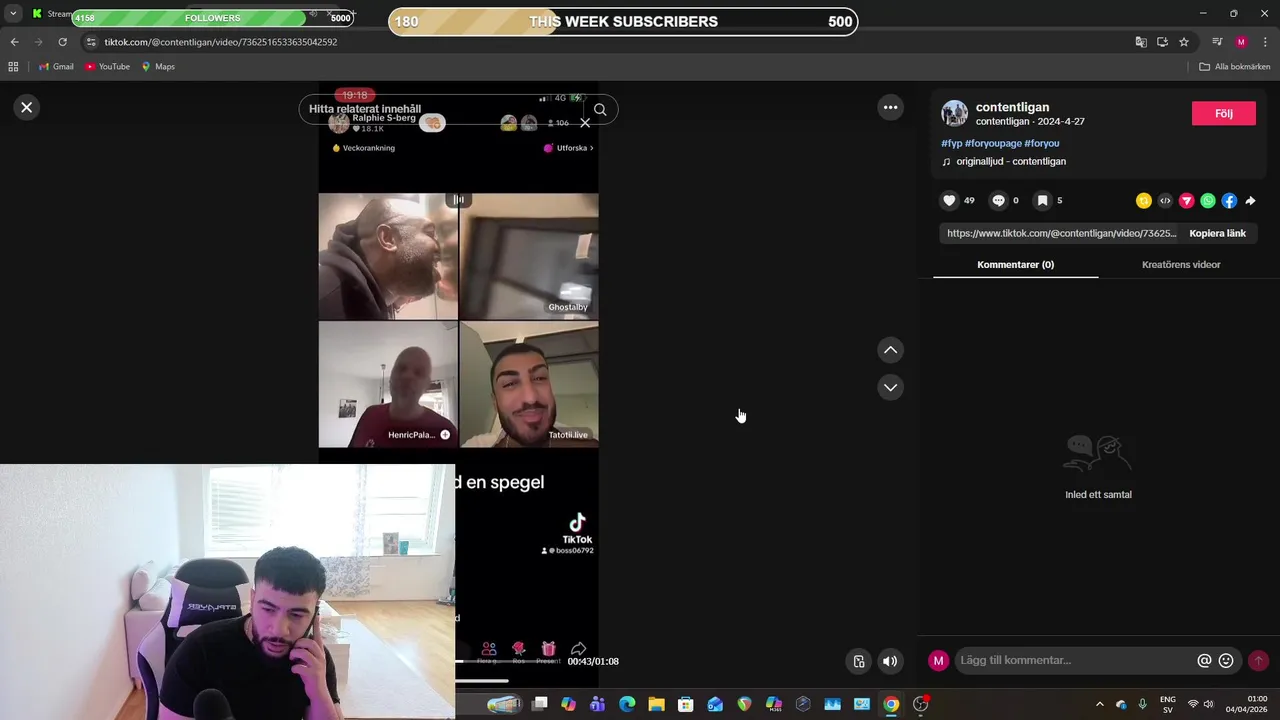Screen dimensions: 1280x720
Task: Post comment with pink arrow button
Action: click(1258, 660)
